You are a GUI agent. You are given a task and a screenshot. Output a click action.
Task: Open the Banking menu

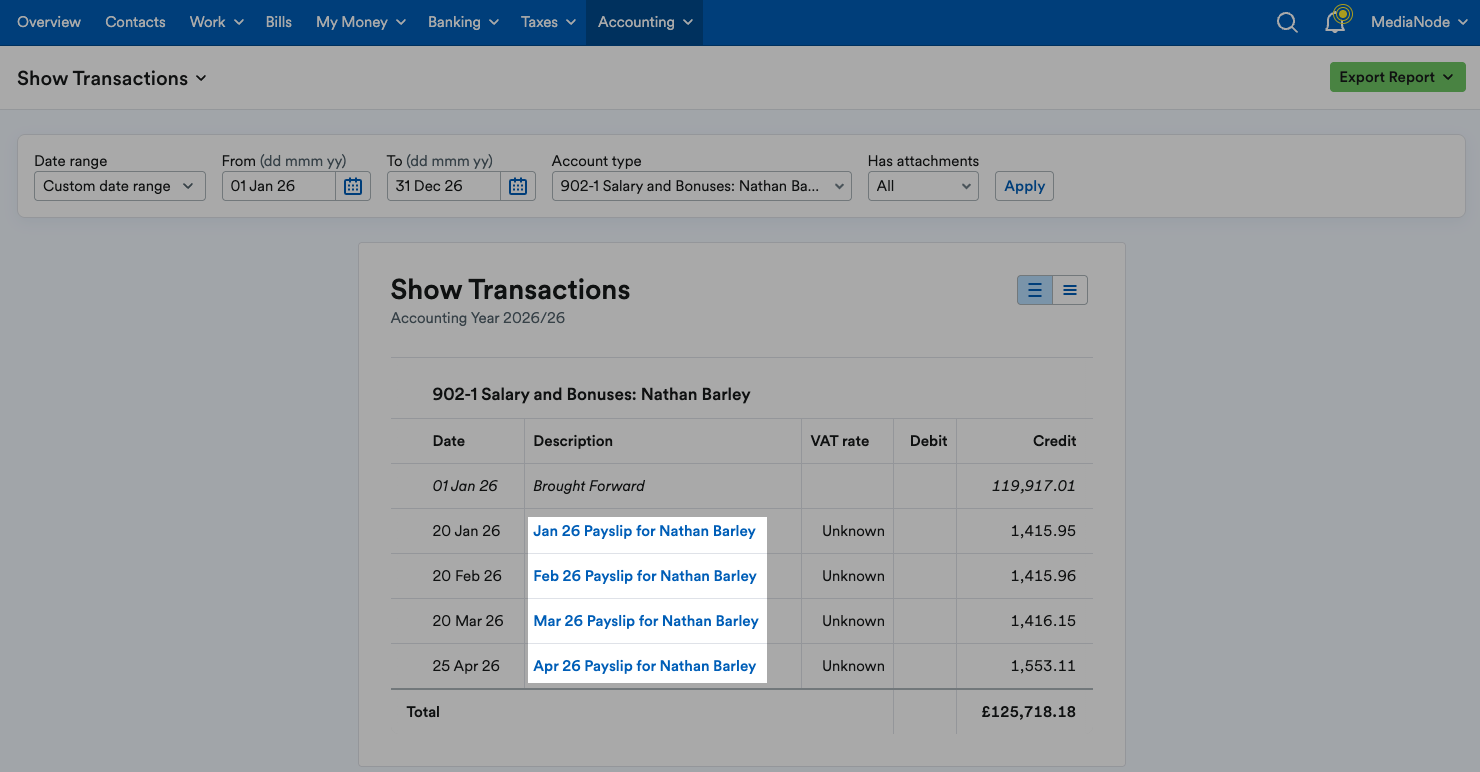(x=464, y=22)
